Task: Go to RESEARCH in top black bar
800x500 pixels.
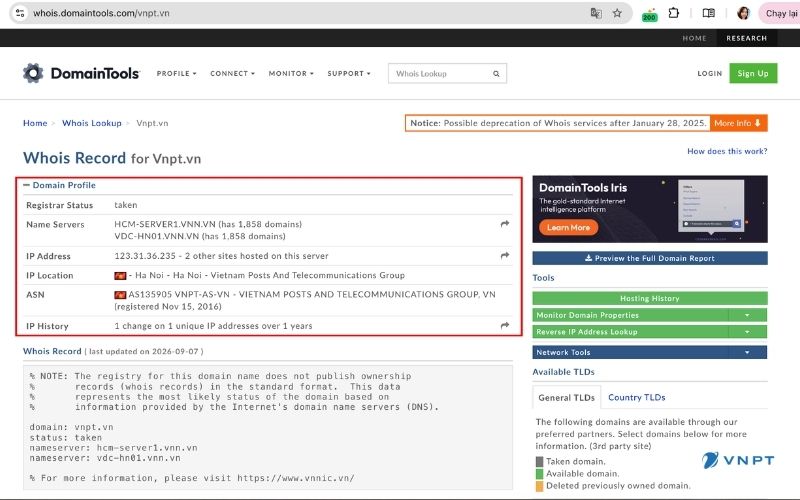Action: click(746, 38)
